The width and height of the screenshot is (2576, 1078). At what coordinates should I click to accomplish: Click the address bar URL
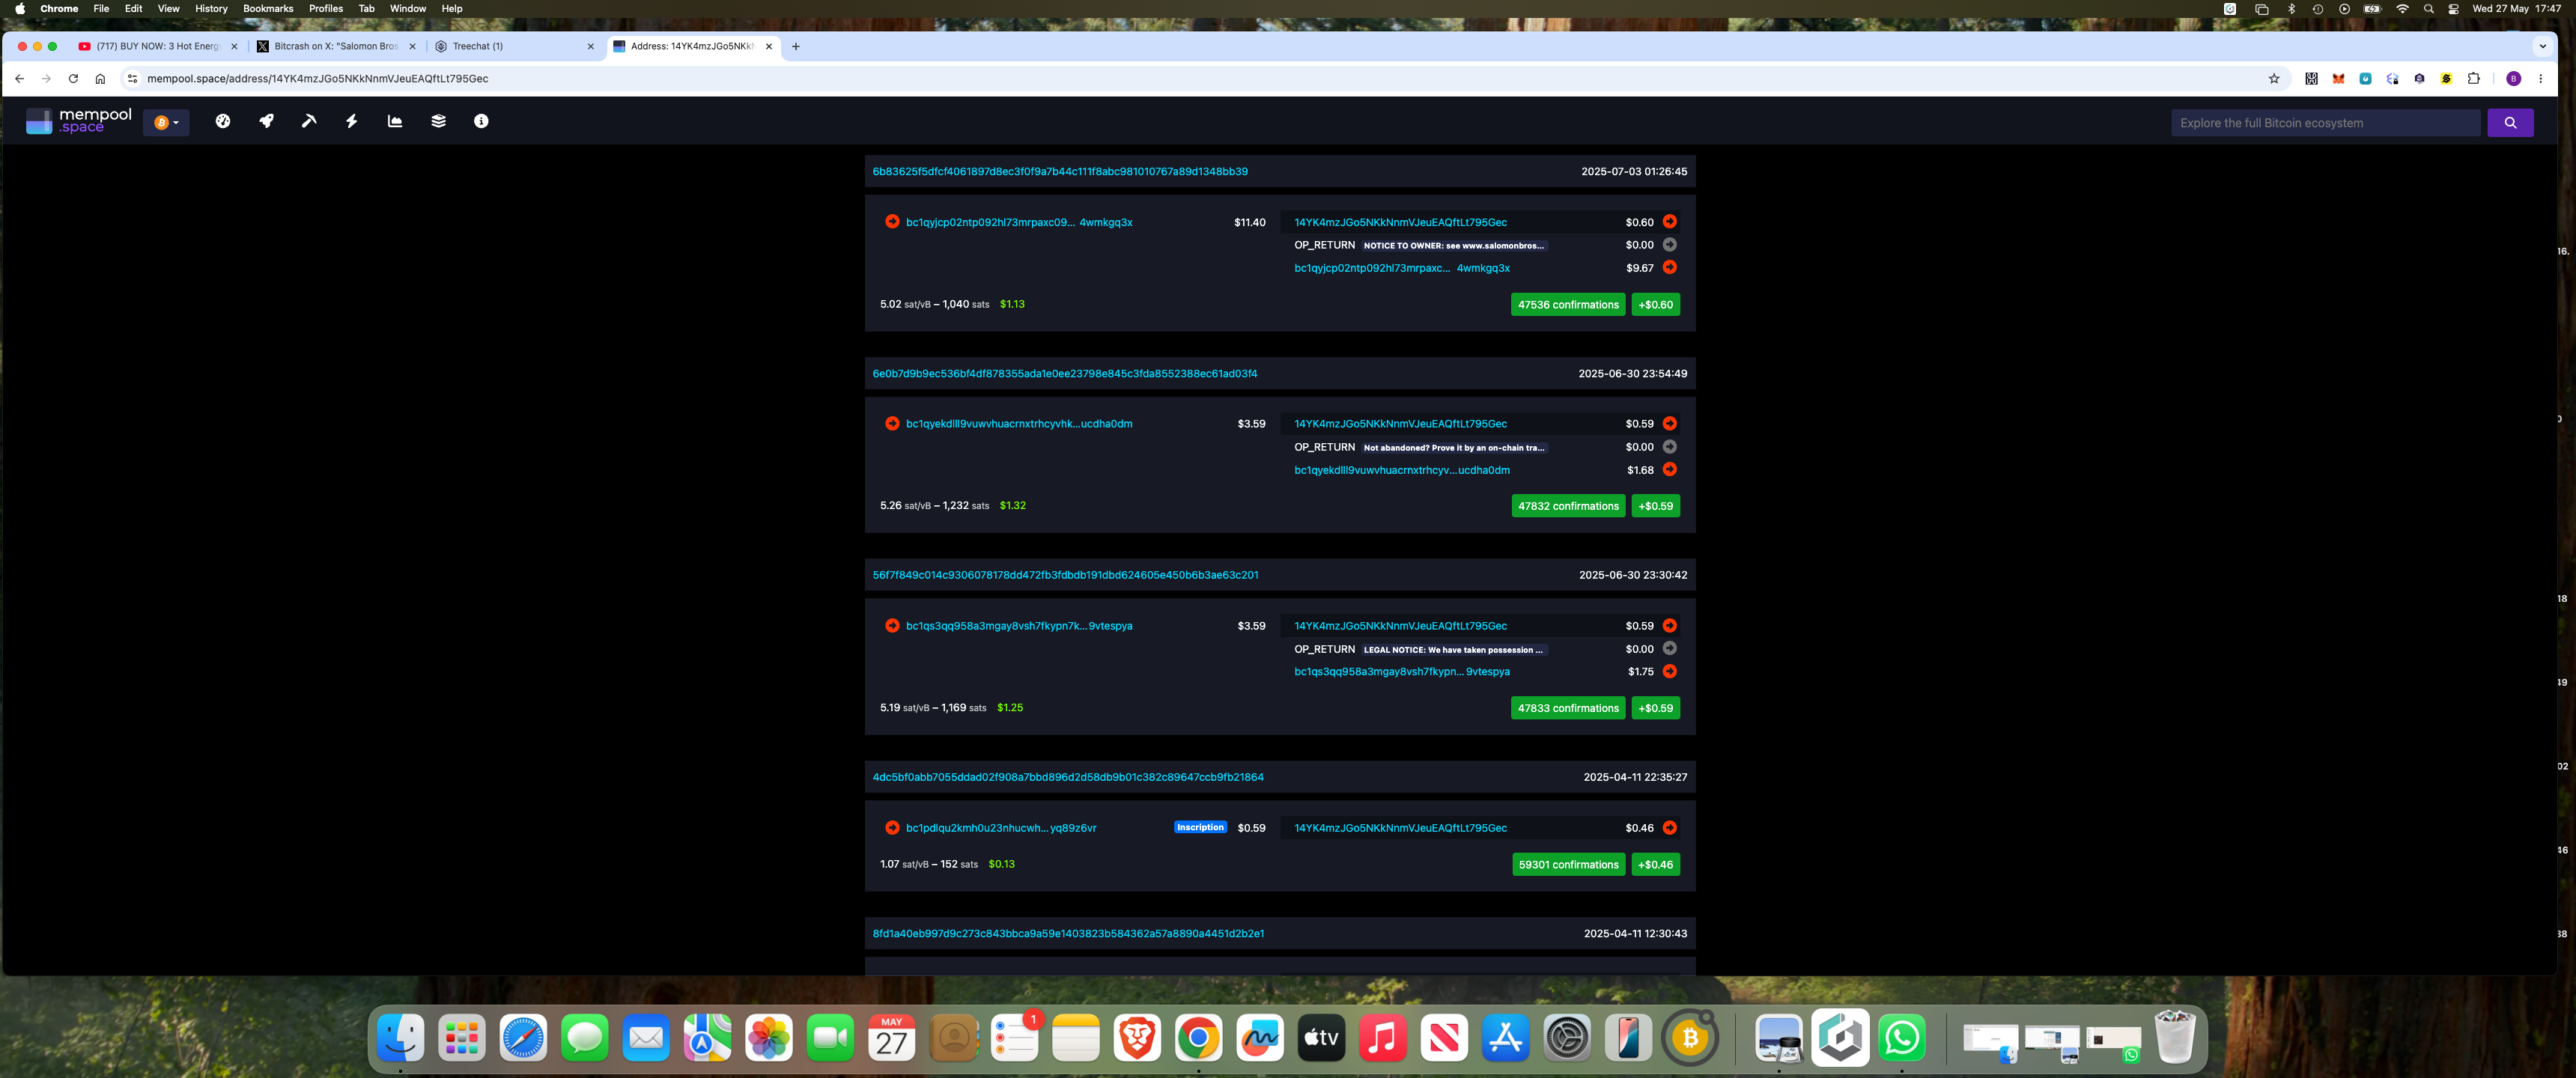pos(318,78)
